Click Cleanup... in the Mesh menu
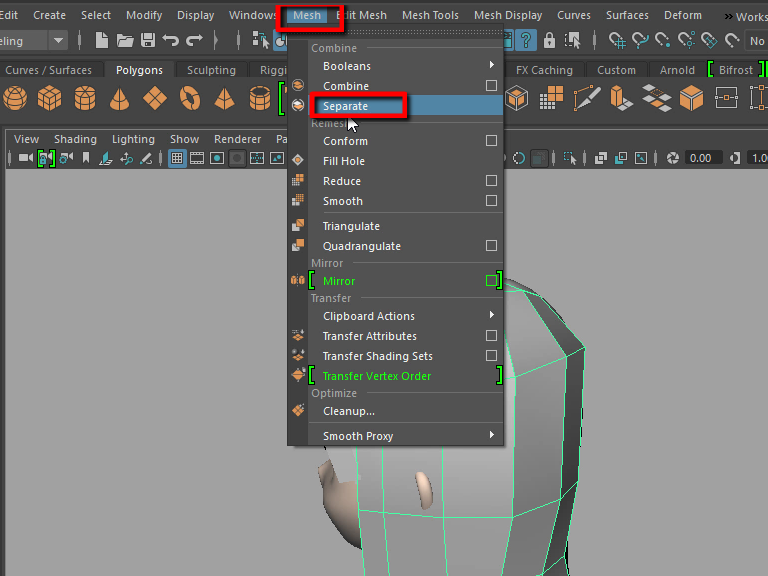The image size is (768, 576). tap(349, 411)
